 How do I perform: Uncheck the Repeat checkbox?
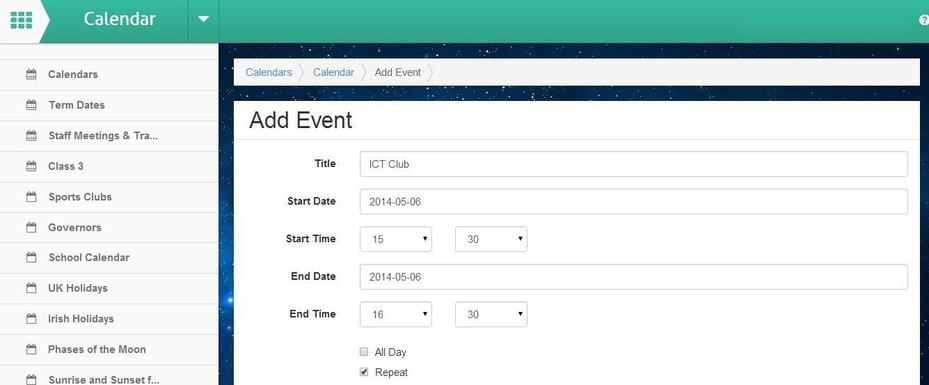pyautogui.click(x=364, y=372)
